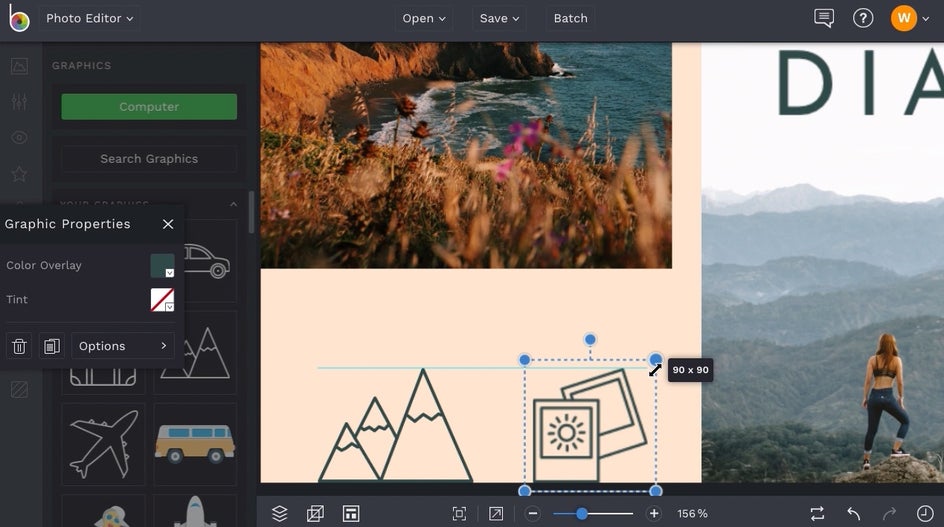Click the fit to screen icon
Viewport: 944px width, 527px height.
tap(459, 513)
